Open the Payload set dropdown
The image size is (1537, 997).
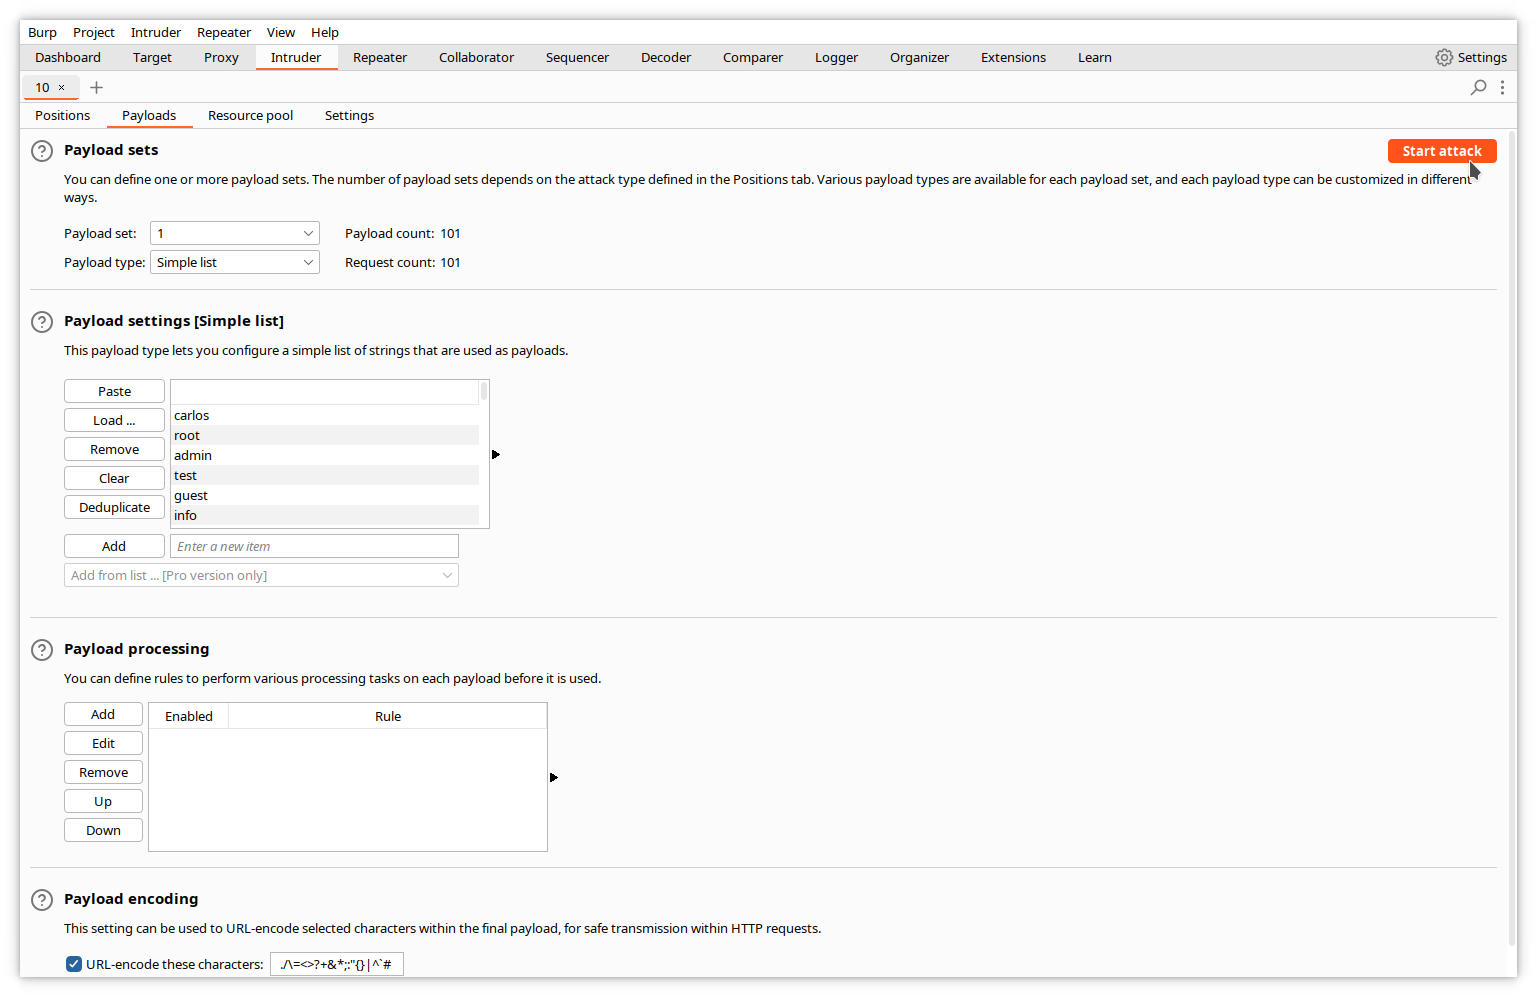point(235,234)
